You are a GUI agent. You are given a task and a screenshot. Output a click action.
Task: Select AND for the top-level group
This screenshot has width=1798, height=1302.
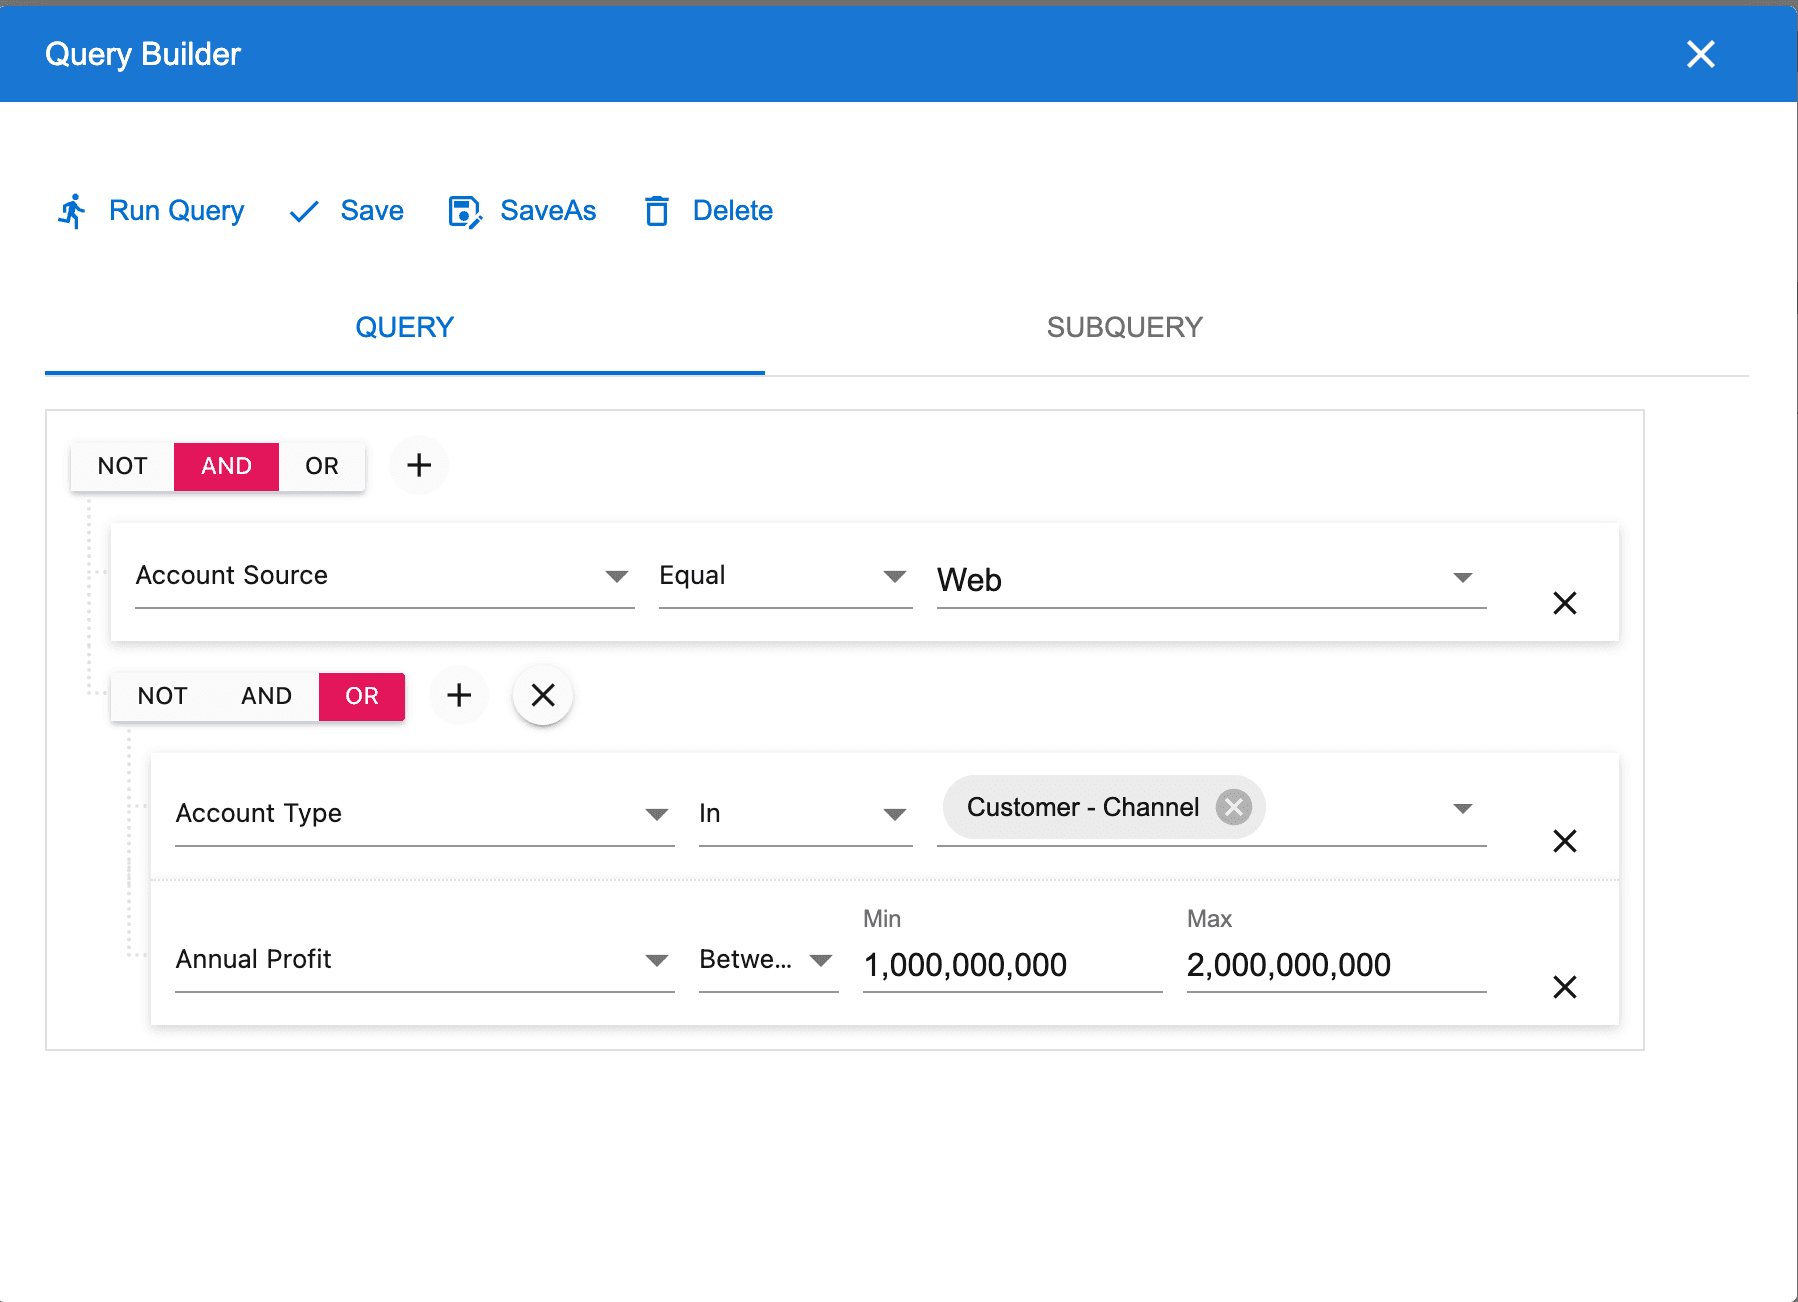tap(227, 466)
